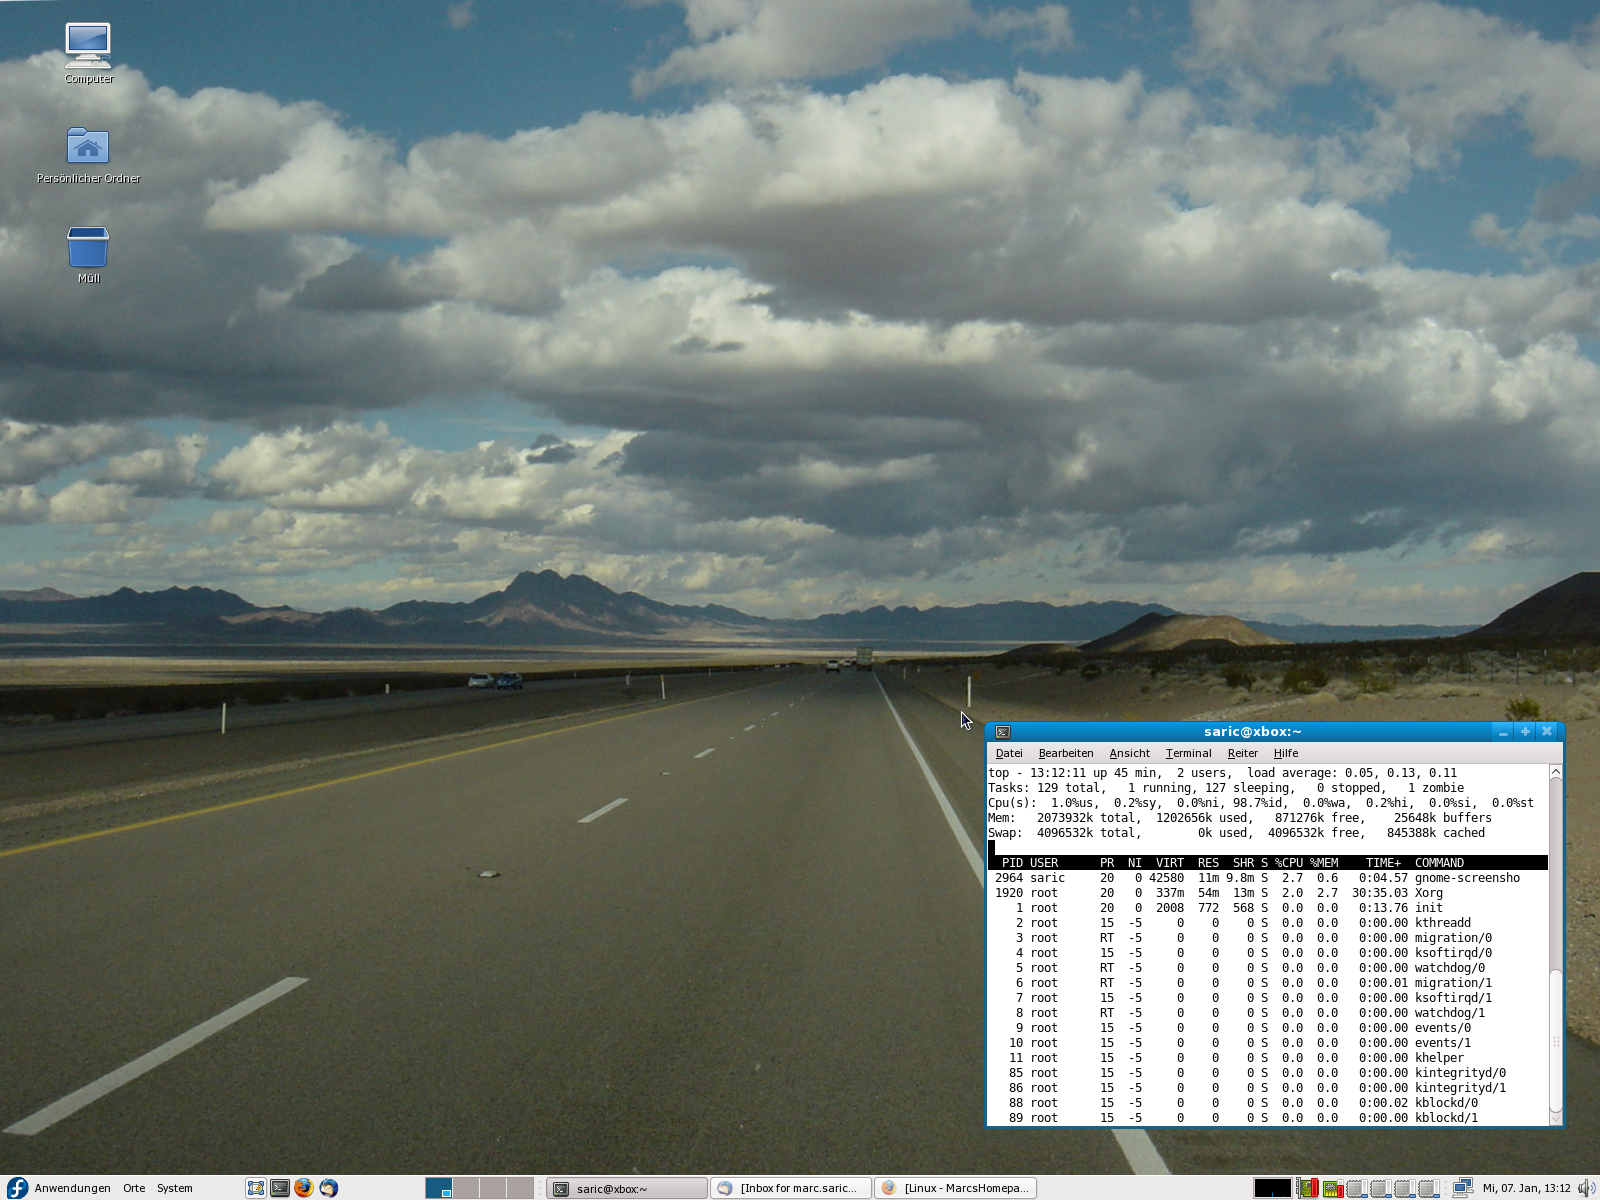Switch to Inbox Thunderbird taskbar window
The height and width of the screenshot is (1200, 1600).
790,1188
